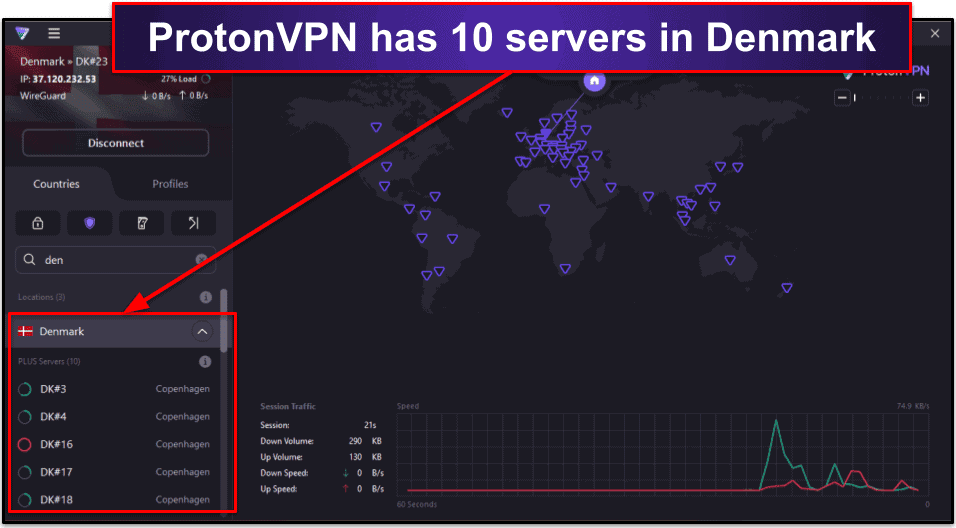Click the speed graph area
This screenshot has height=528, width=956.
click(x=663, y=454)
